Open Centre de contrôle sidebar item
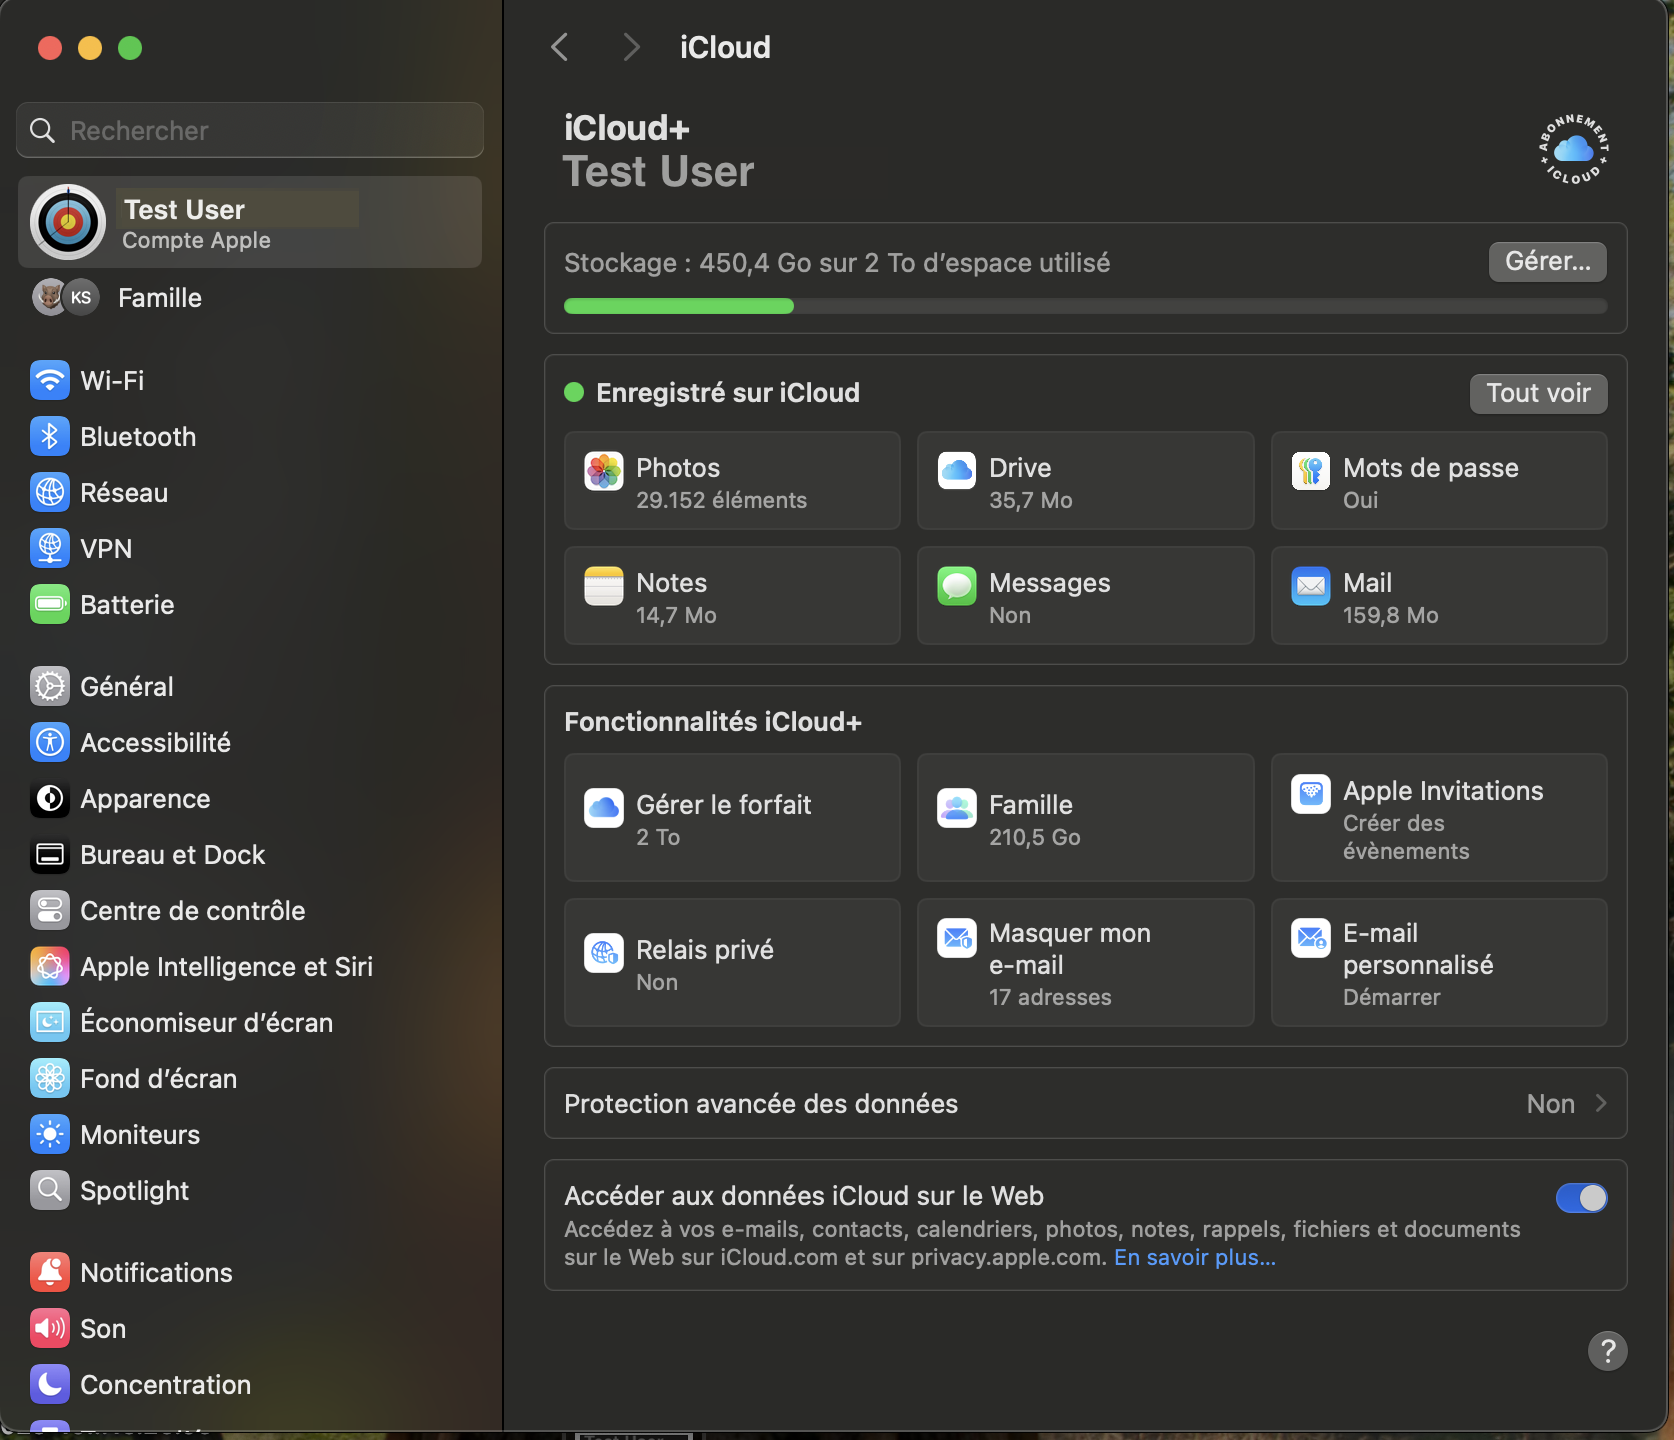The image size is (1674, 1440). tap(192, 911)
